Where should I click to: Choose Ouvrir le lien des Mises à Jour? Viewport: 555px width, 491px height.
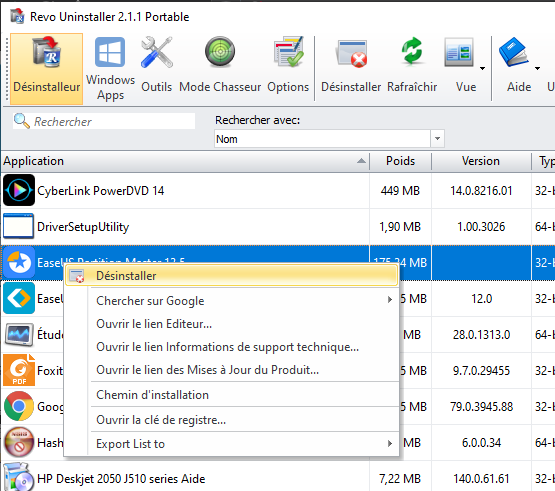[232, 370]
